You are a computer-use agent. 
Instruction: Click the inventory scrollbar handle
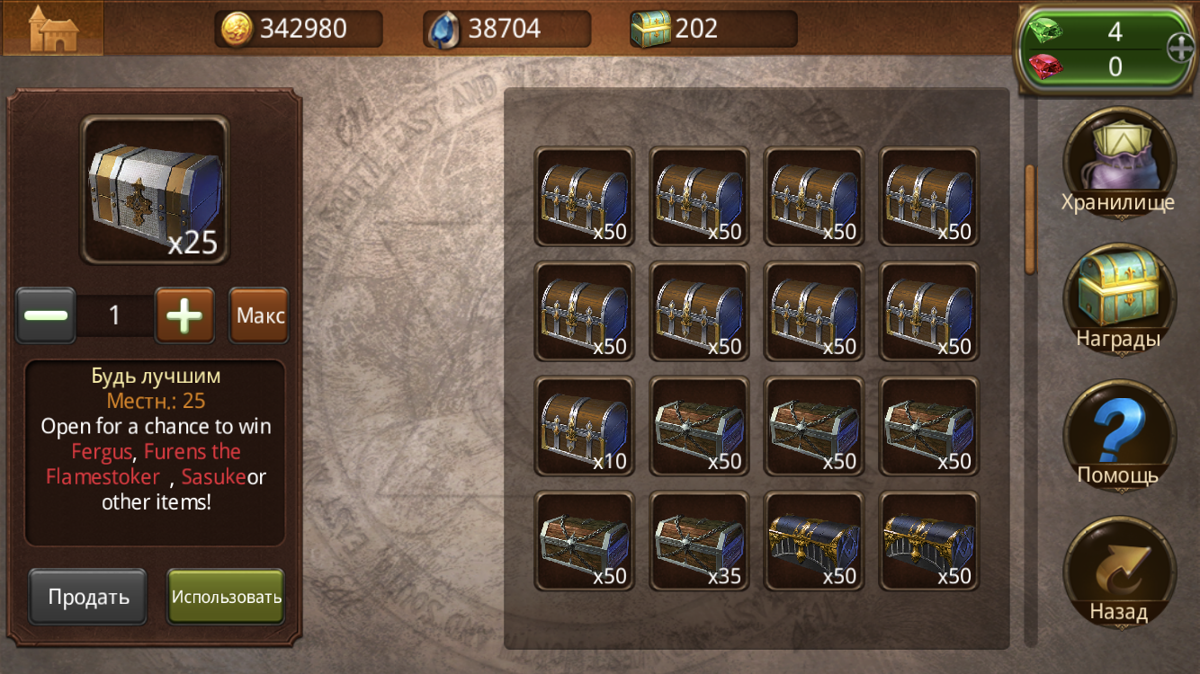coord(1030,218)
